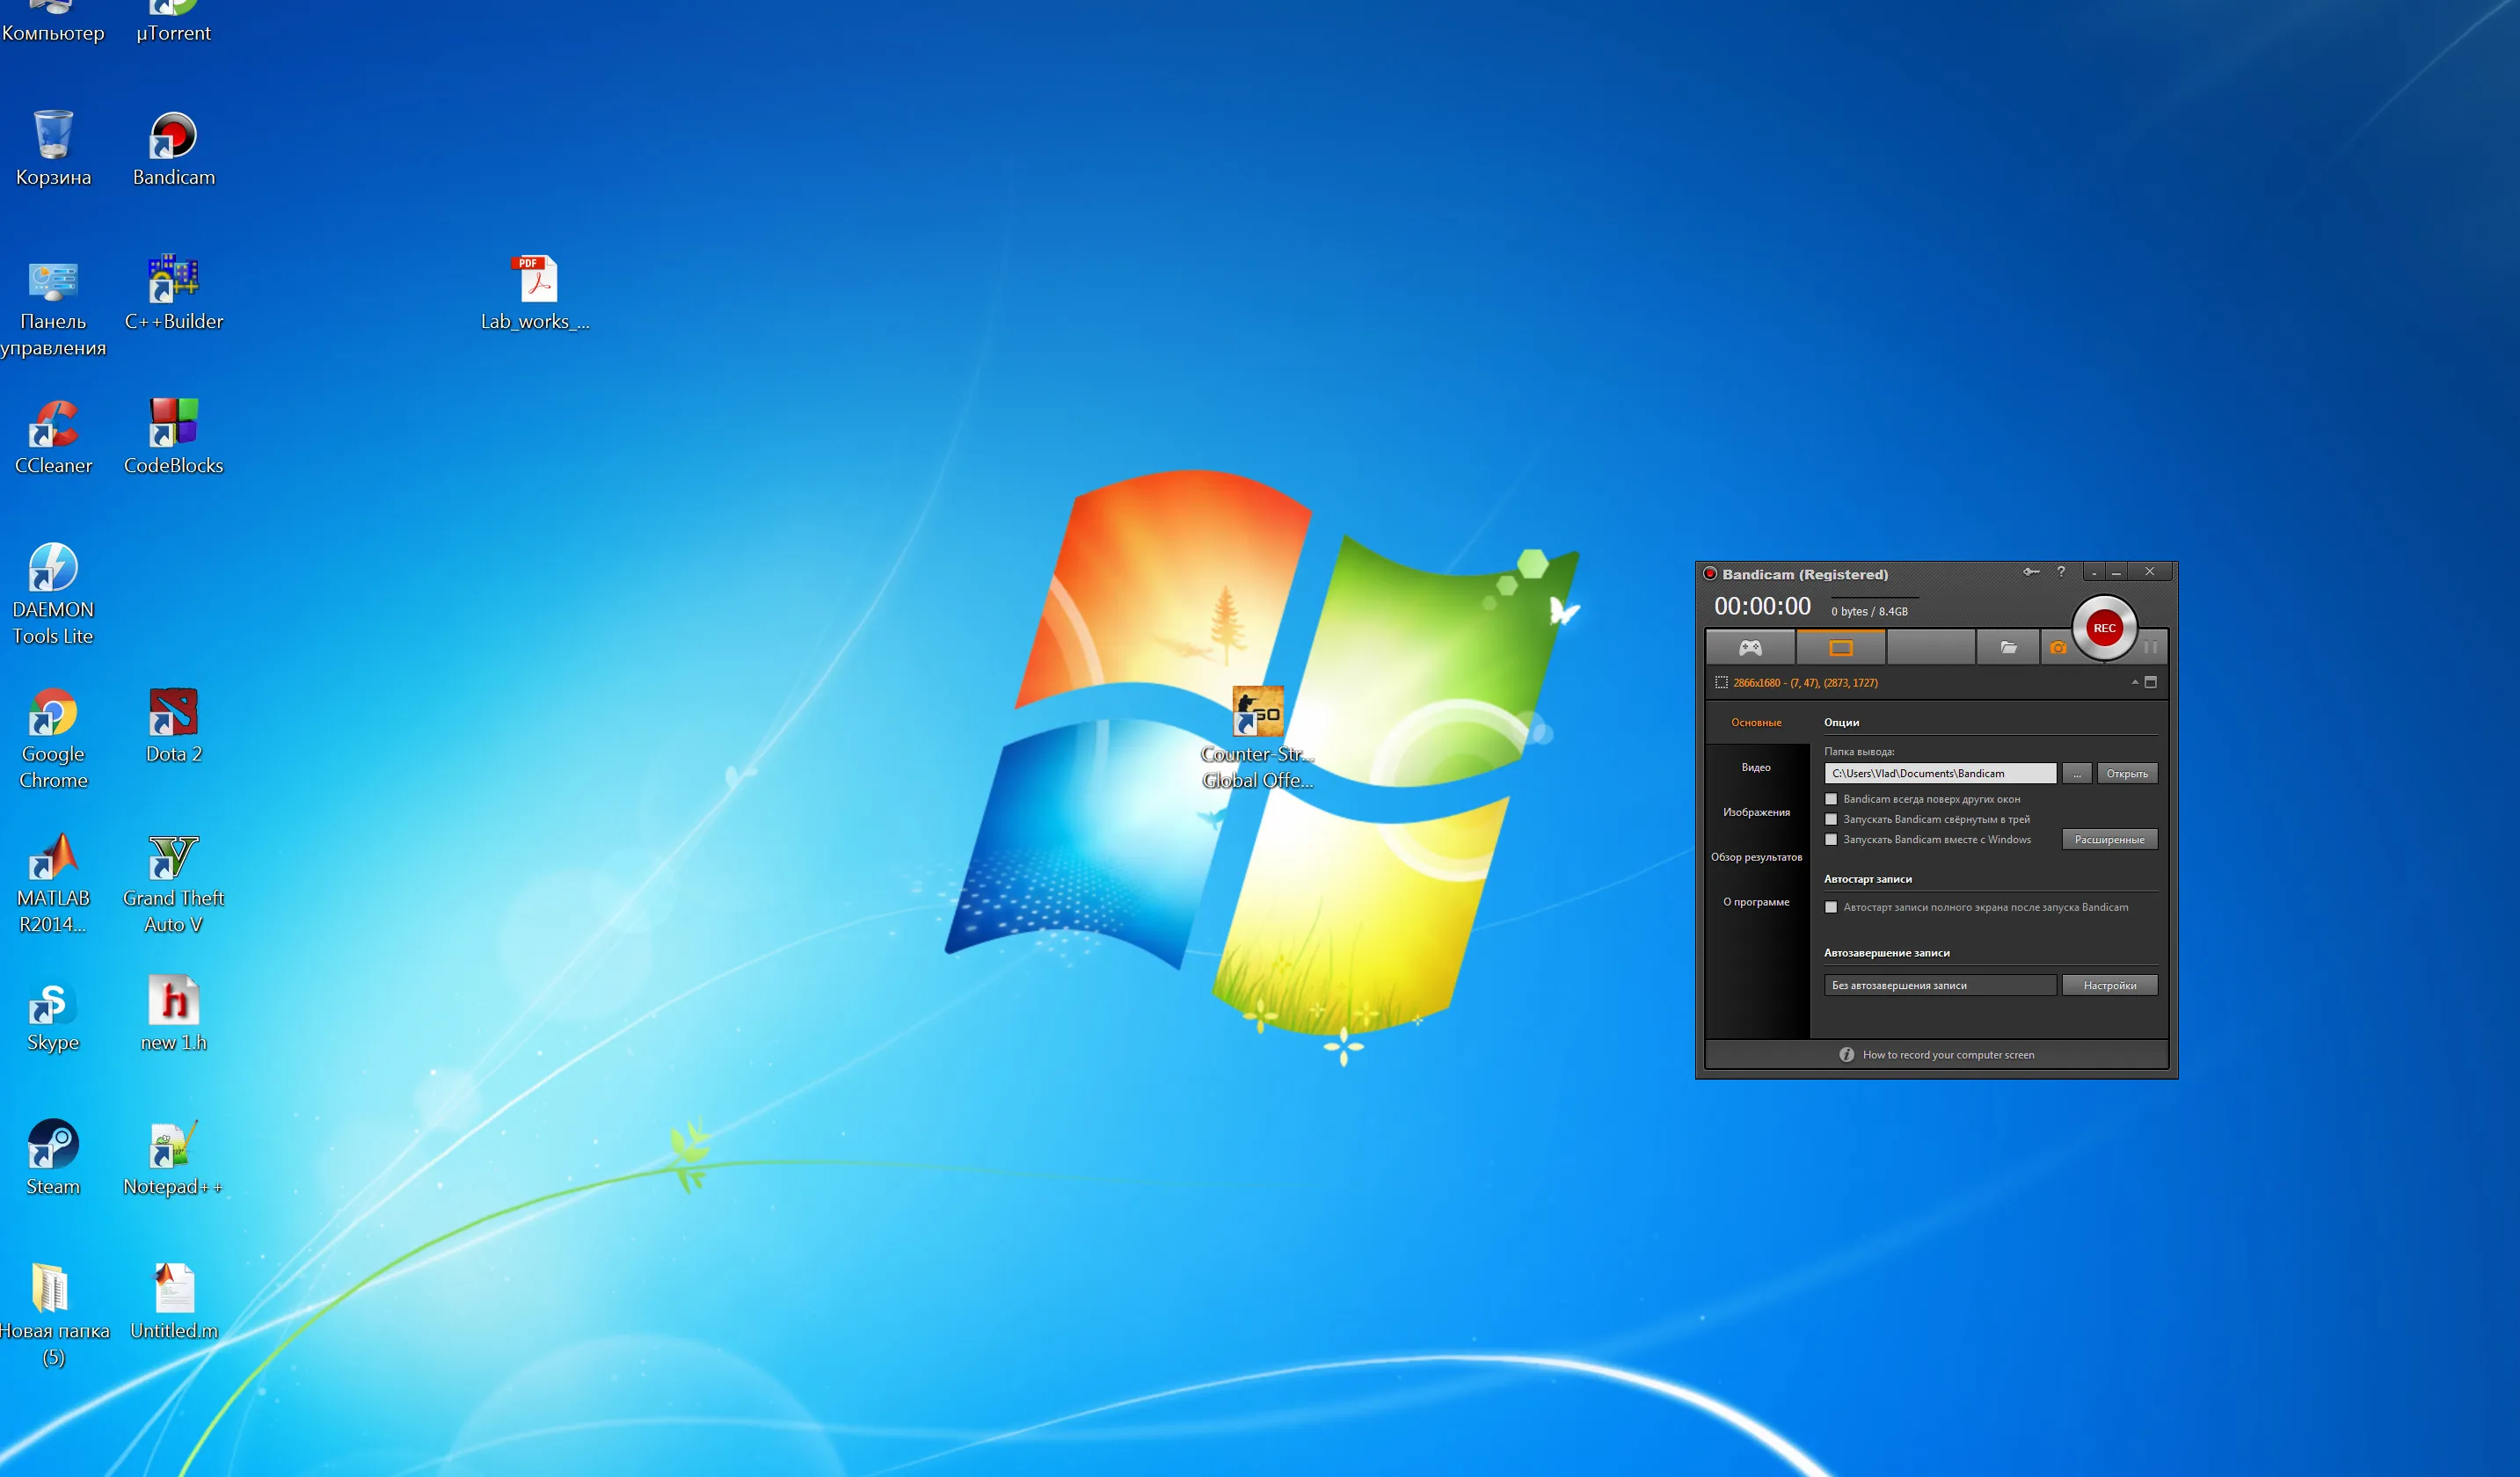Select the Dota 2 desktop shortcut

pos(173,725)
